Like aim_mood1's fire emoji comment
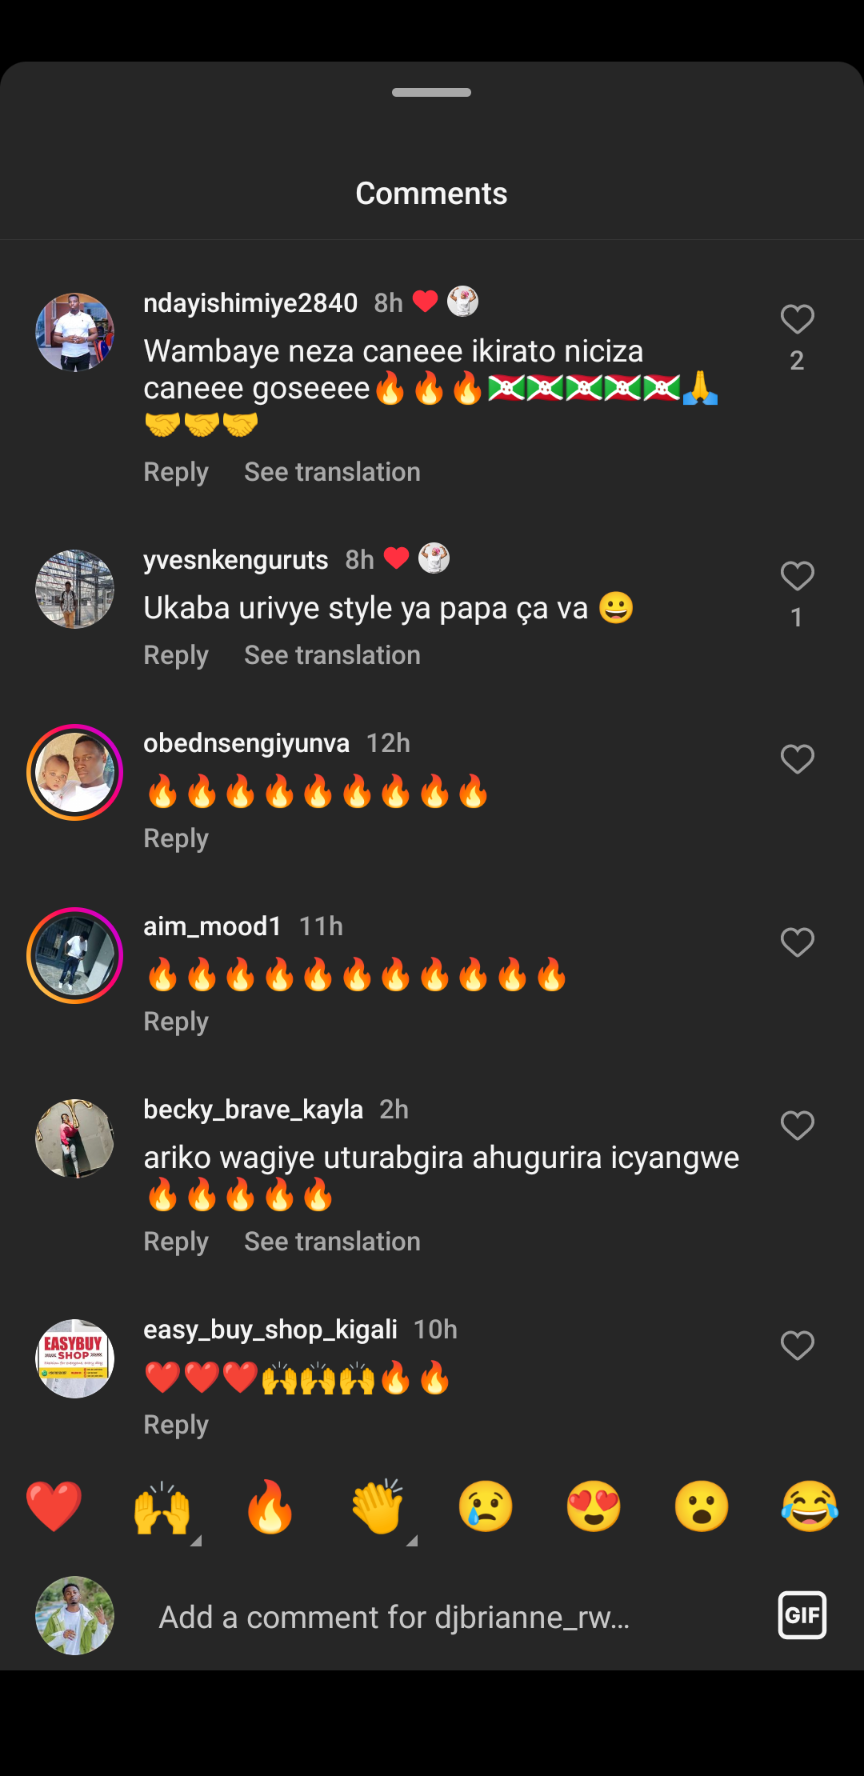 tap(797, 942)
